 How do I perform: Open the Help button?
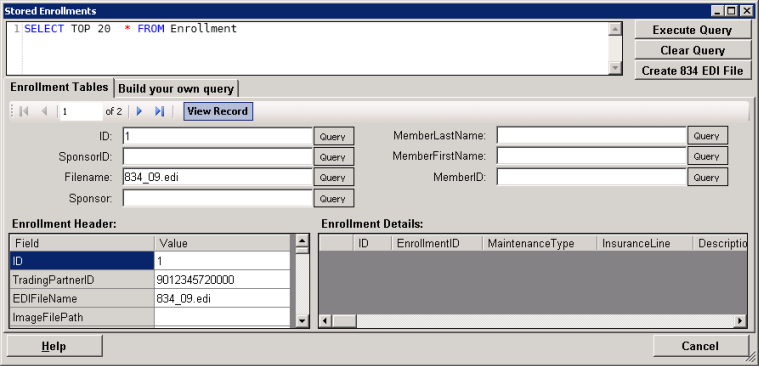pyautogui.click(x=54, y=346)
